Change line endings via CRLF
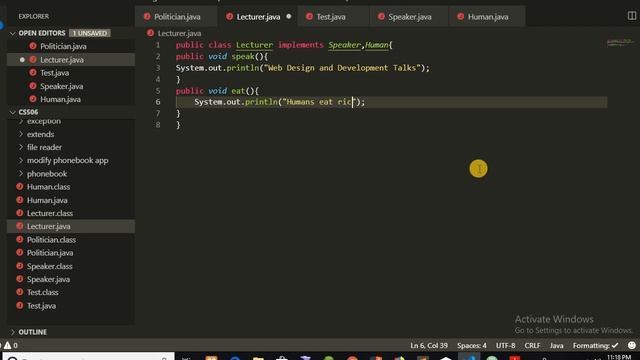The image size is (640, 360). point(532,345)
